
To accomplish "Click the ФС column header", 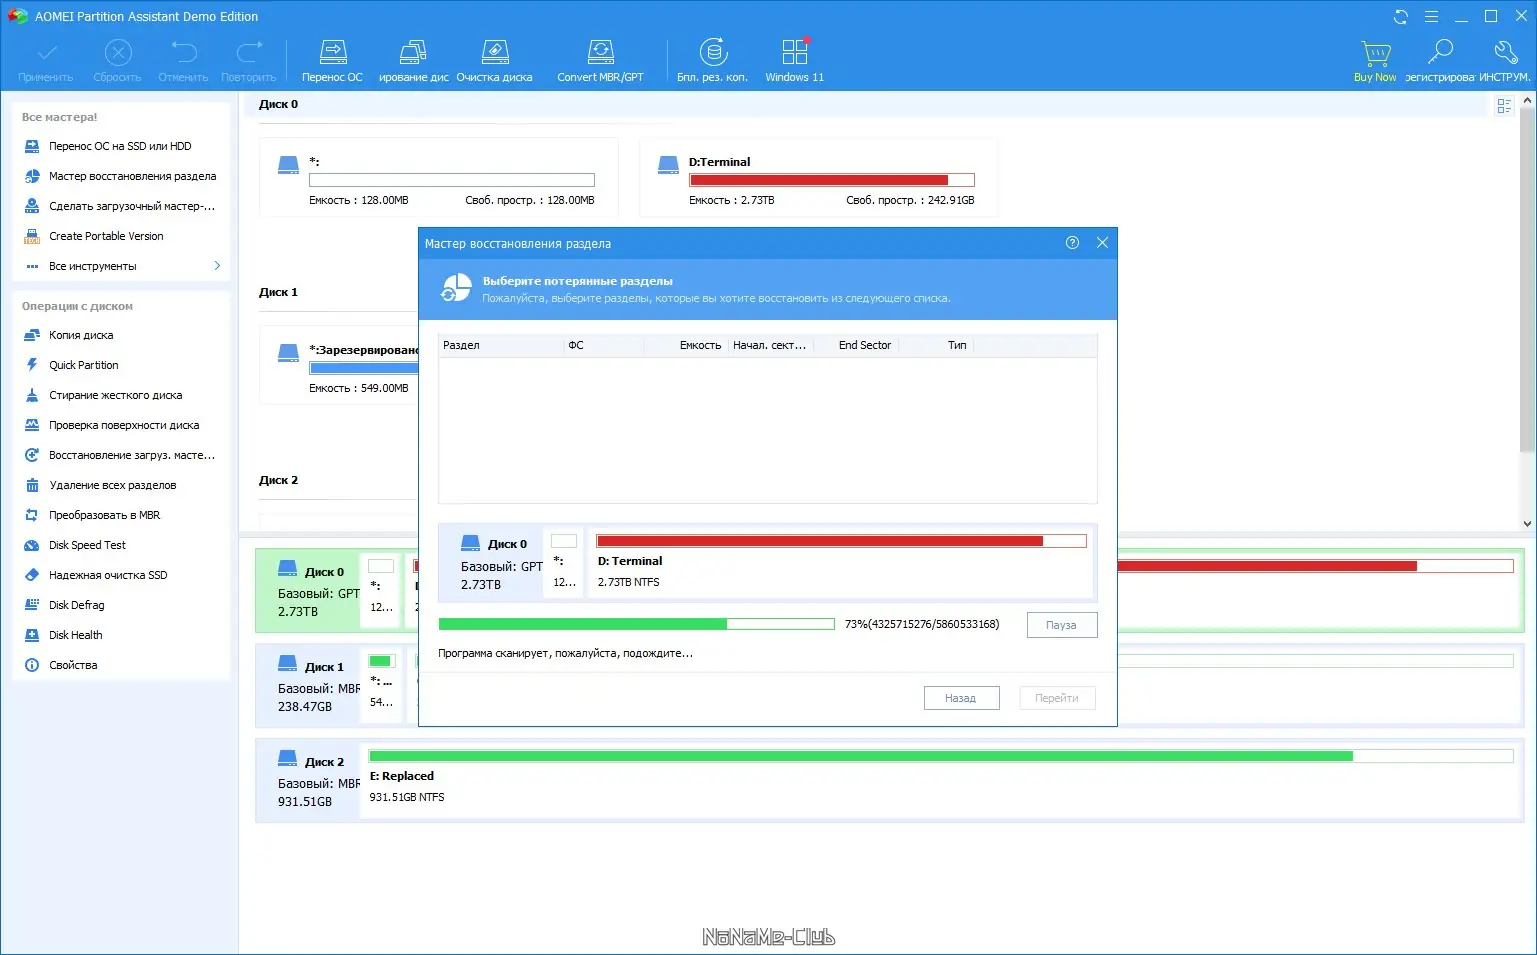I will [604, 345].
